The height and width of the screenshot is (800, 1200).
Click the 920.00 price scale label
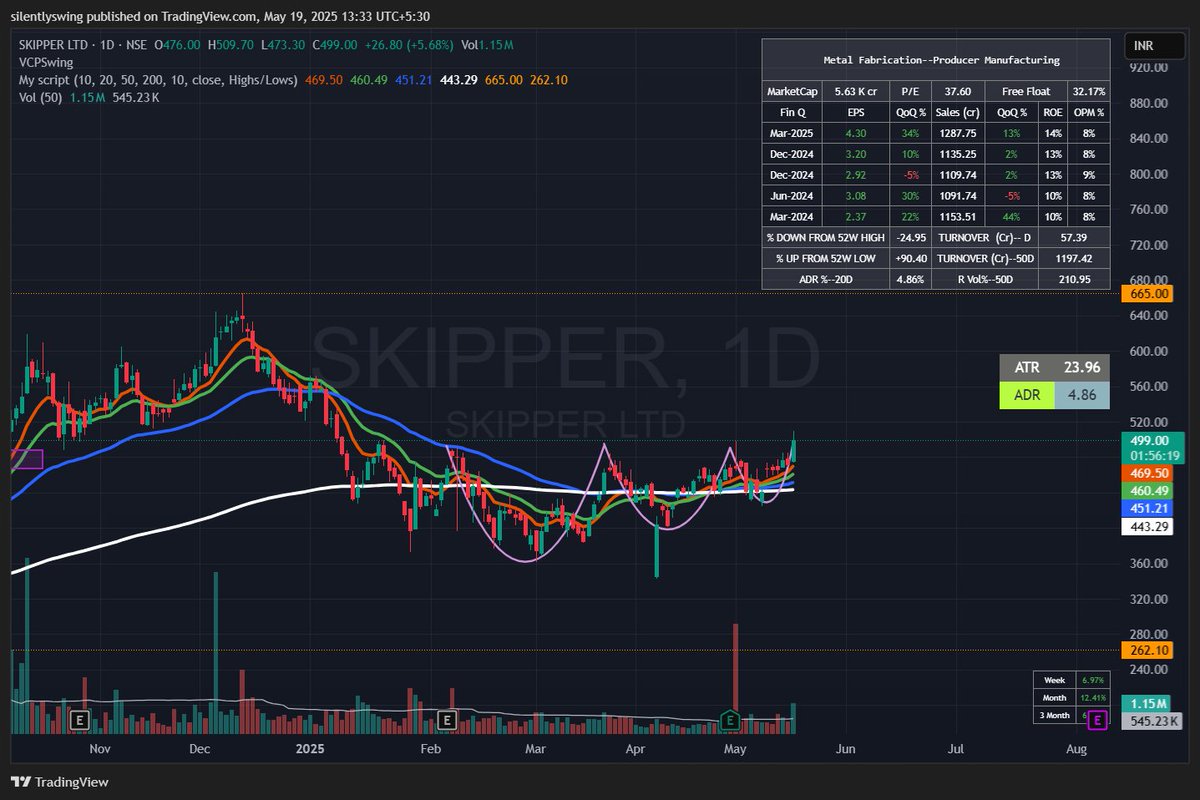[1149, 67]
